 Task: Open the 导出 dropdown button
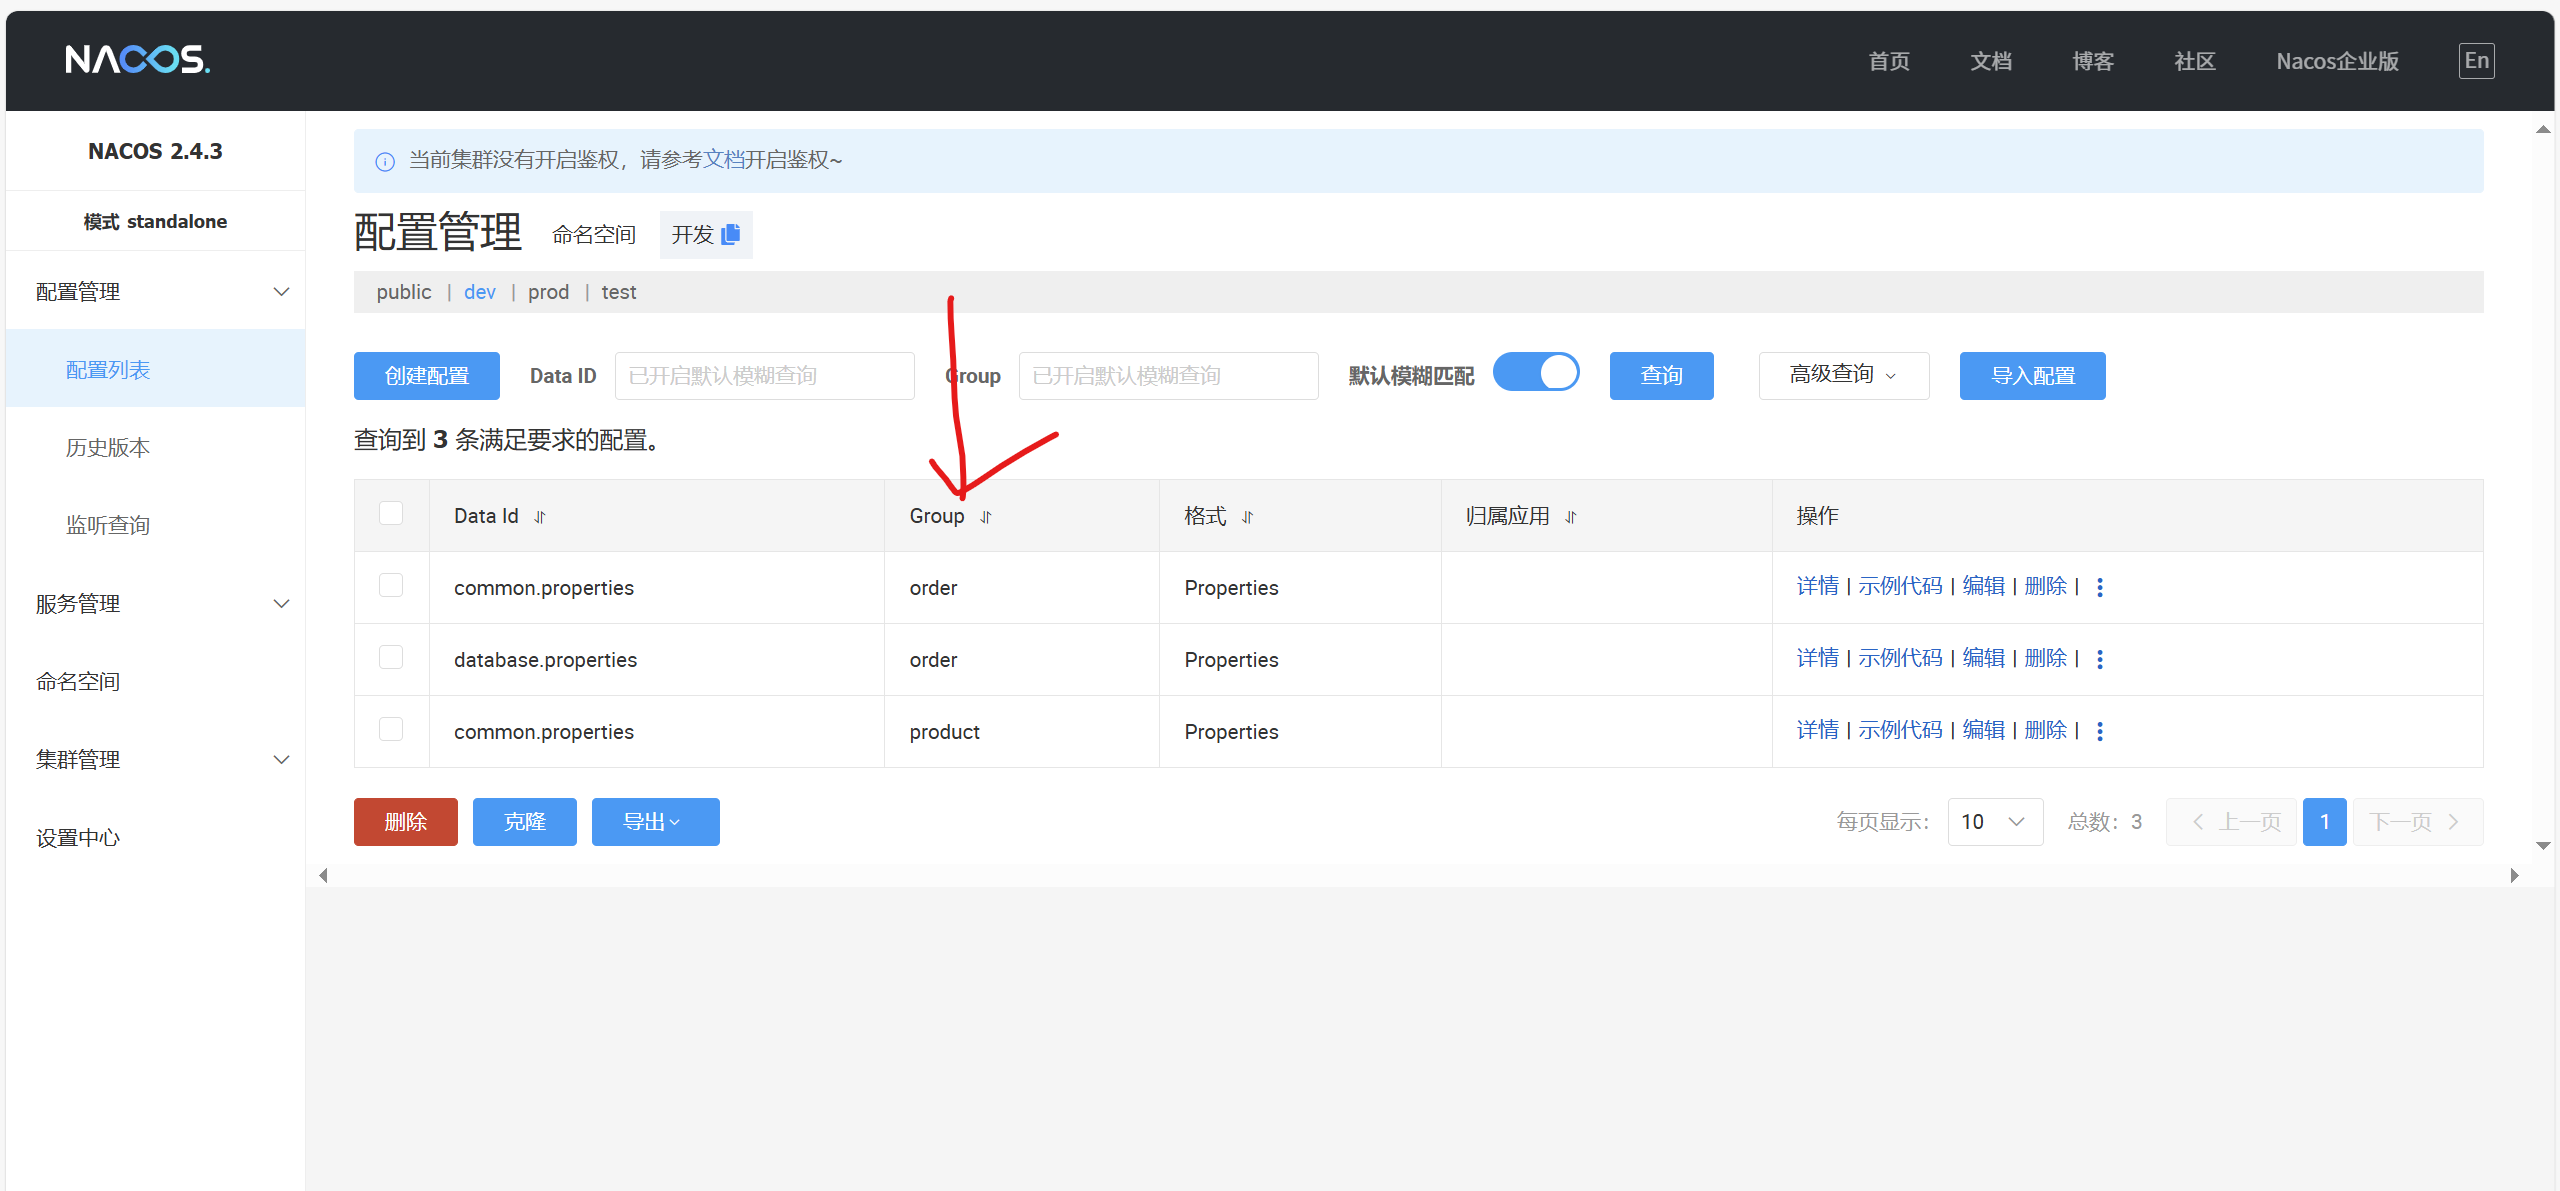click(655, 821)
